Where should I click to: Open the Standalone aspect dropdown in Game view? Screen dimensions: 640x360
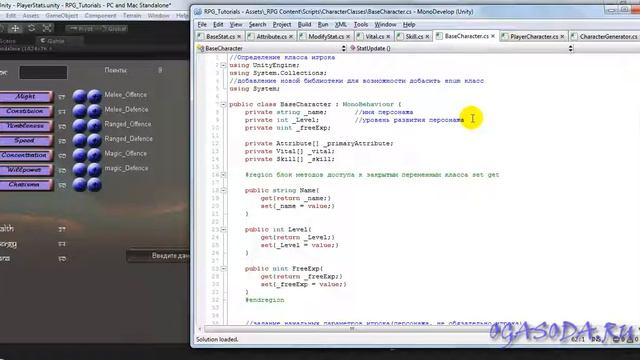pyautogui.click(x=26, y=49)
